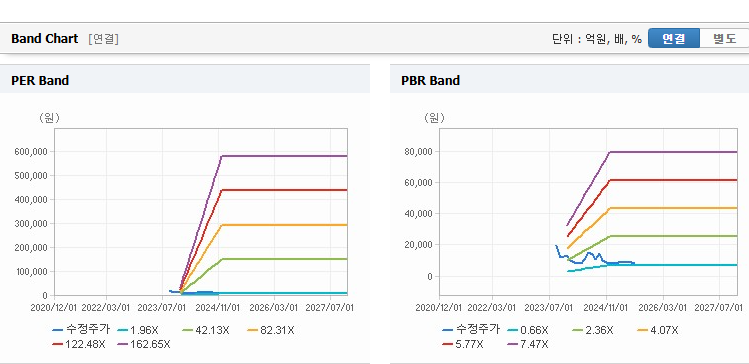This screenshot has width=749, height=364.
Task: Click 600,000 on PER Band y-axis
Action: click(31, 152)
